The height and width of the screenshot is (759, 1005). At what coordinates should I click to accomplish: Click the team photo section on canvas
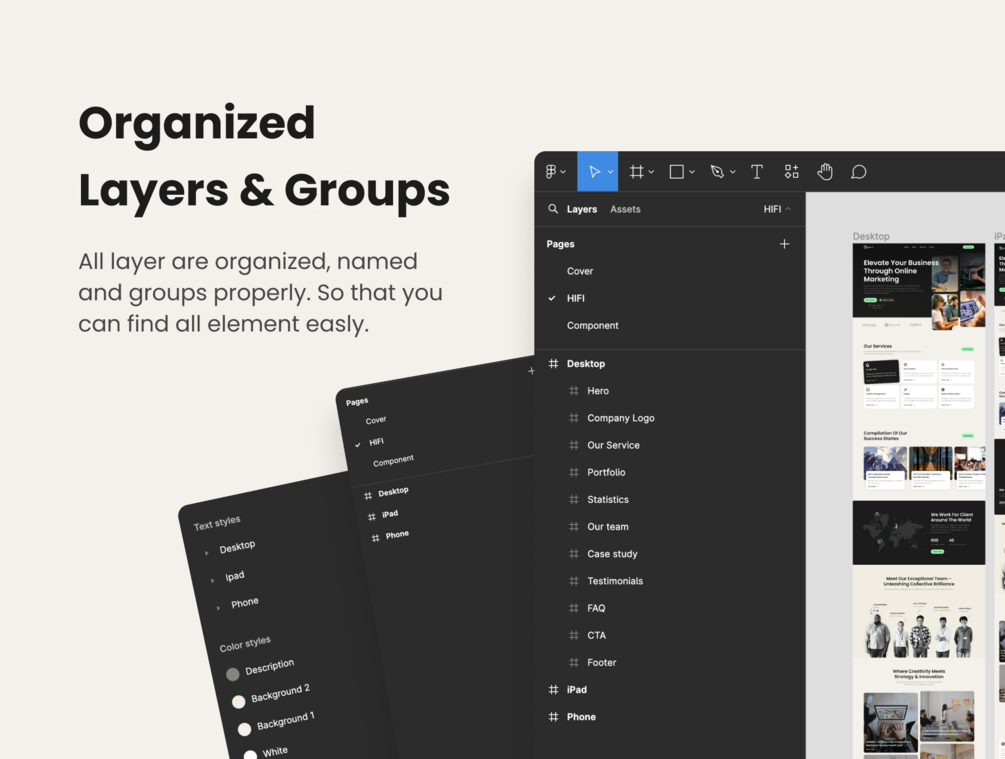pyautogui.click(x=918, y=612)
